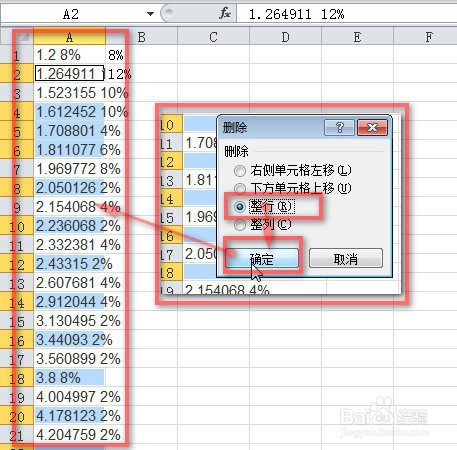This screenshot has height=450, width=457.
Task: Click cell containing '4.204759 2%'
Action: [69, 435]
